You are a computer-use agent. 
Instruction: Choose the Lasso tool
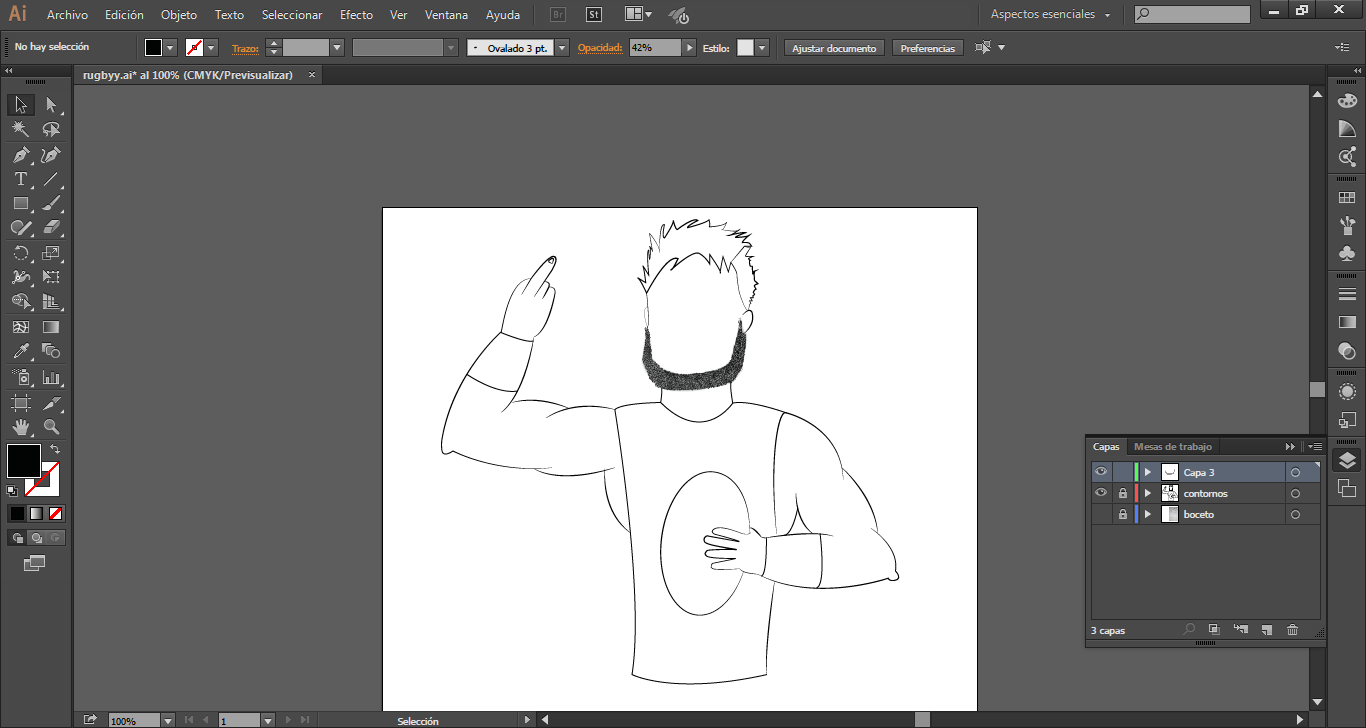click(x=51, y=130)
